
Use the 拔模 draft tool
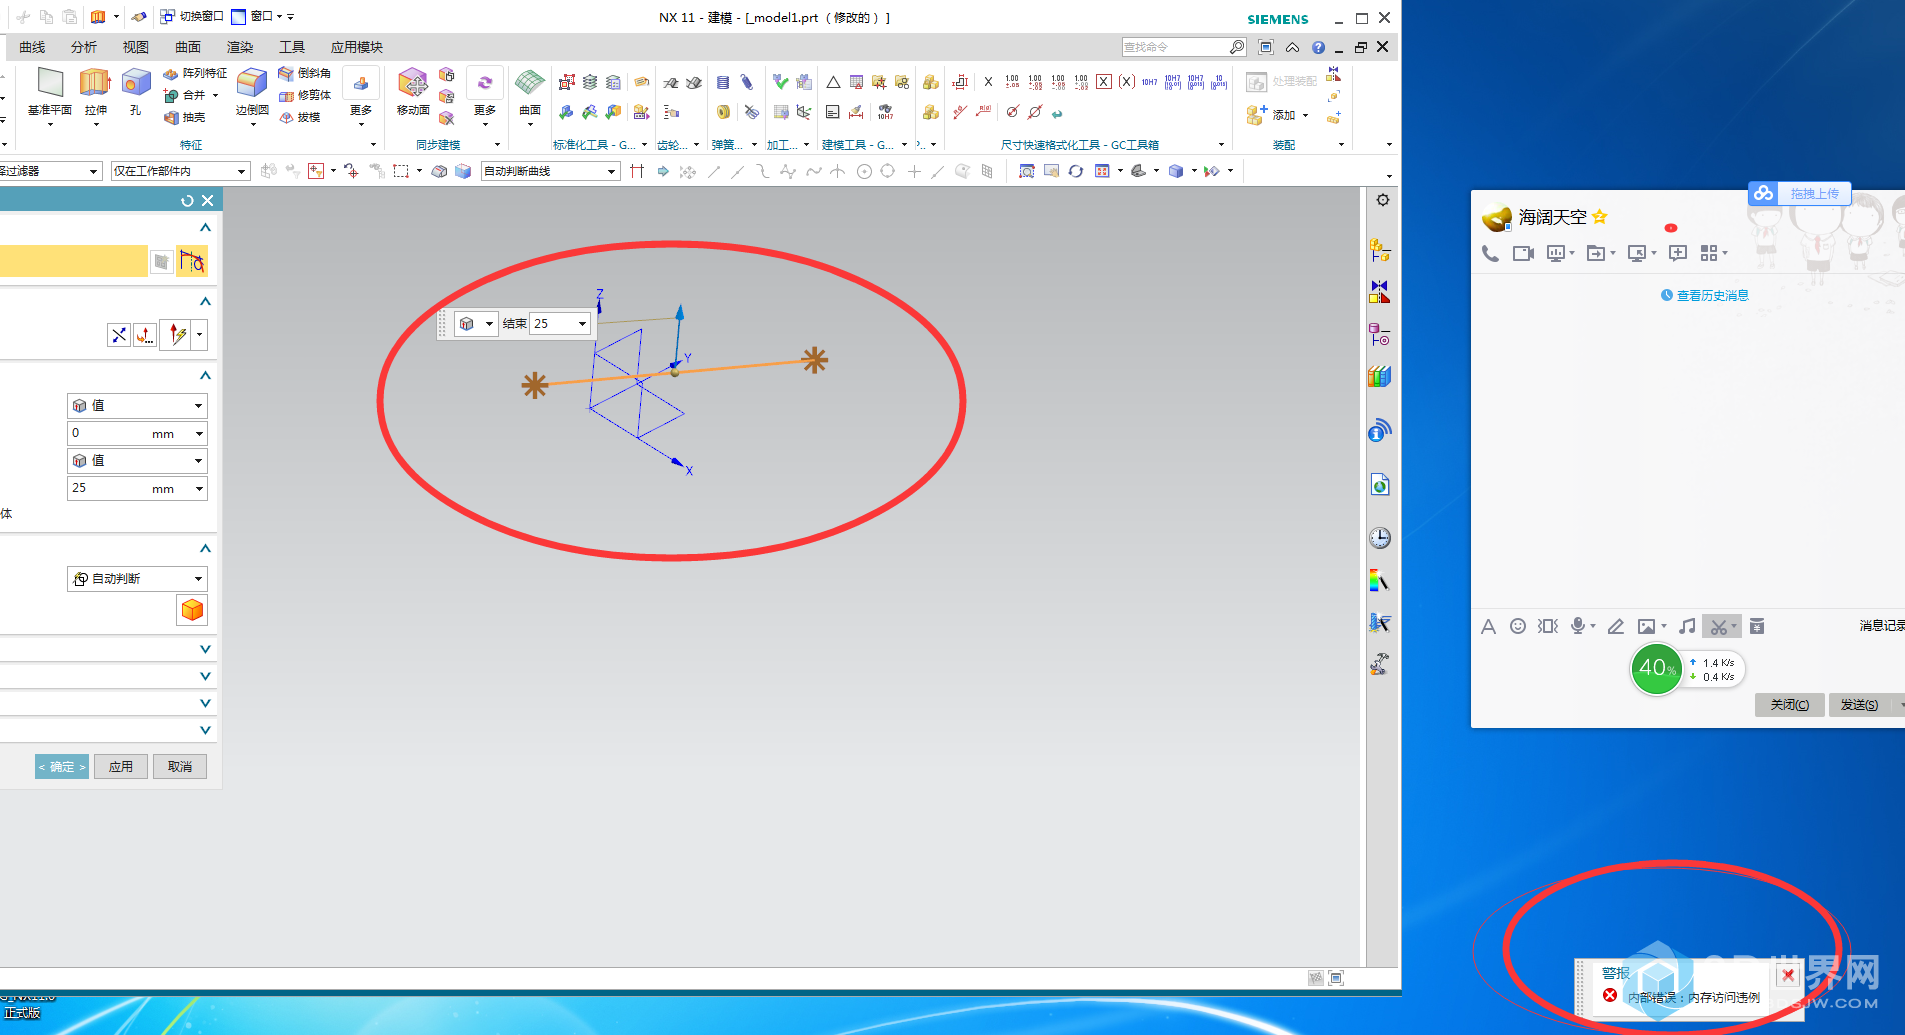click(x=300, y=117)
